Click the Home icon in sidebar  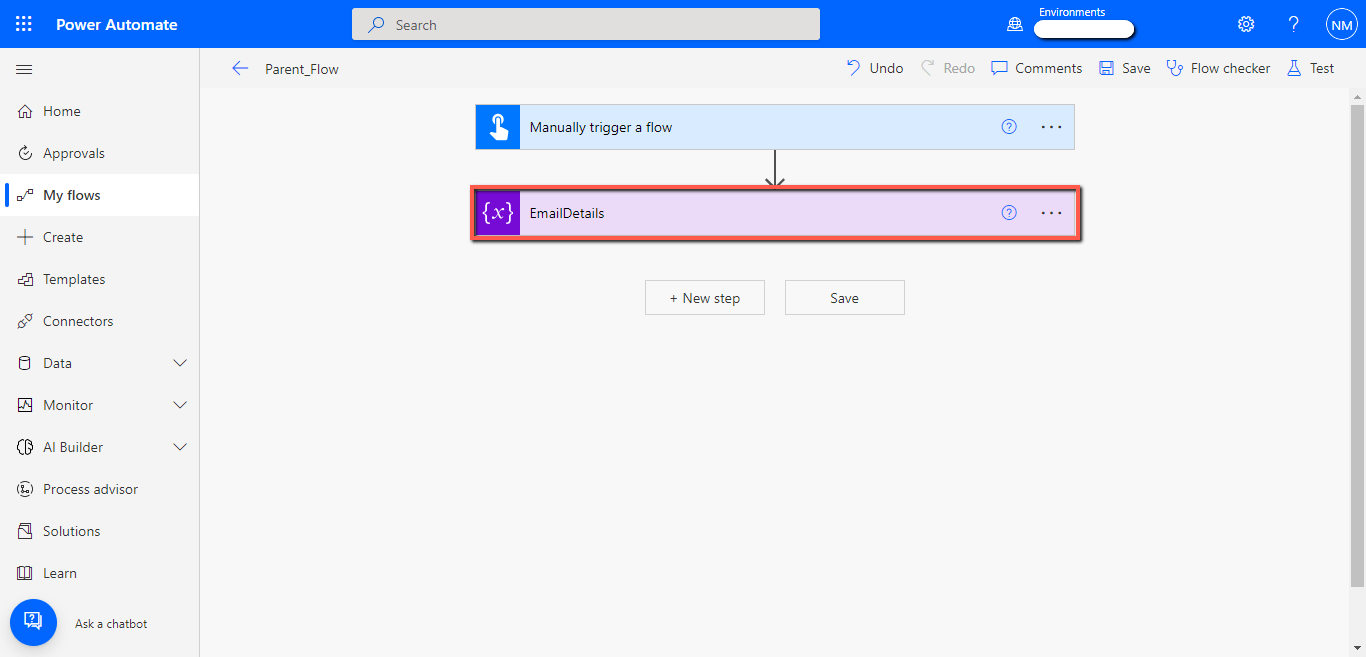coord(26,111)
